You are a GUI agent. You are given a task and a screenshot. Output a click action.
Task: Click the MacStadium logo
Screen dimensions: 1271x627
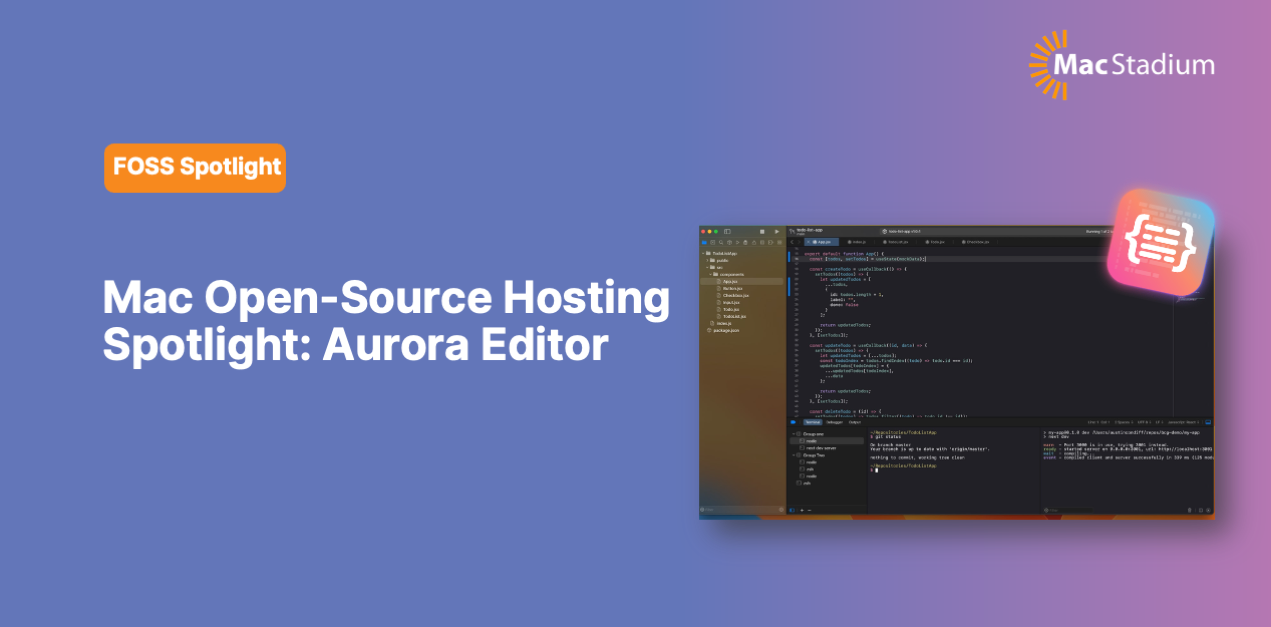pos(1122,66)
